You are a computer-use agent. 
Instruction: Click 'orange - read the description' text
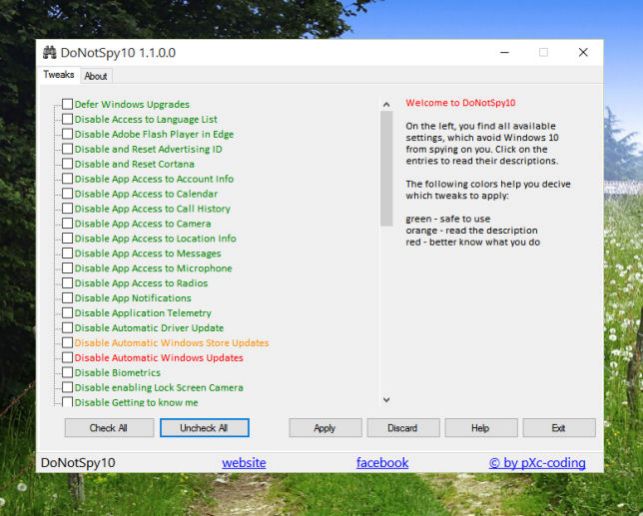click(x=472, y=231)
